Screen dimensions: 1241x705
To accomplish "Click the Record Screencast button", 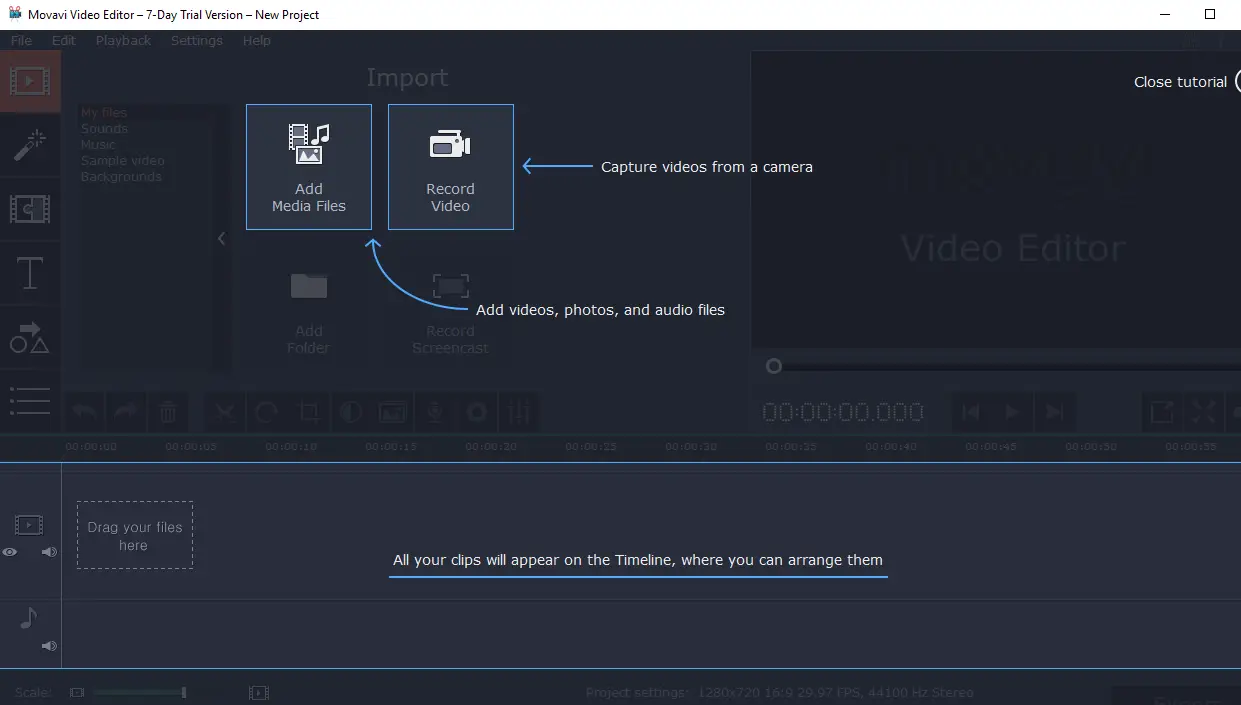I will click(451, 310).
